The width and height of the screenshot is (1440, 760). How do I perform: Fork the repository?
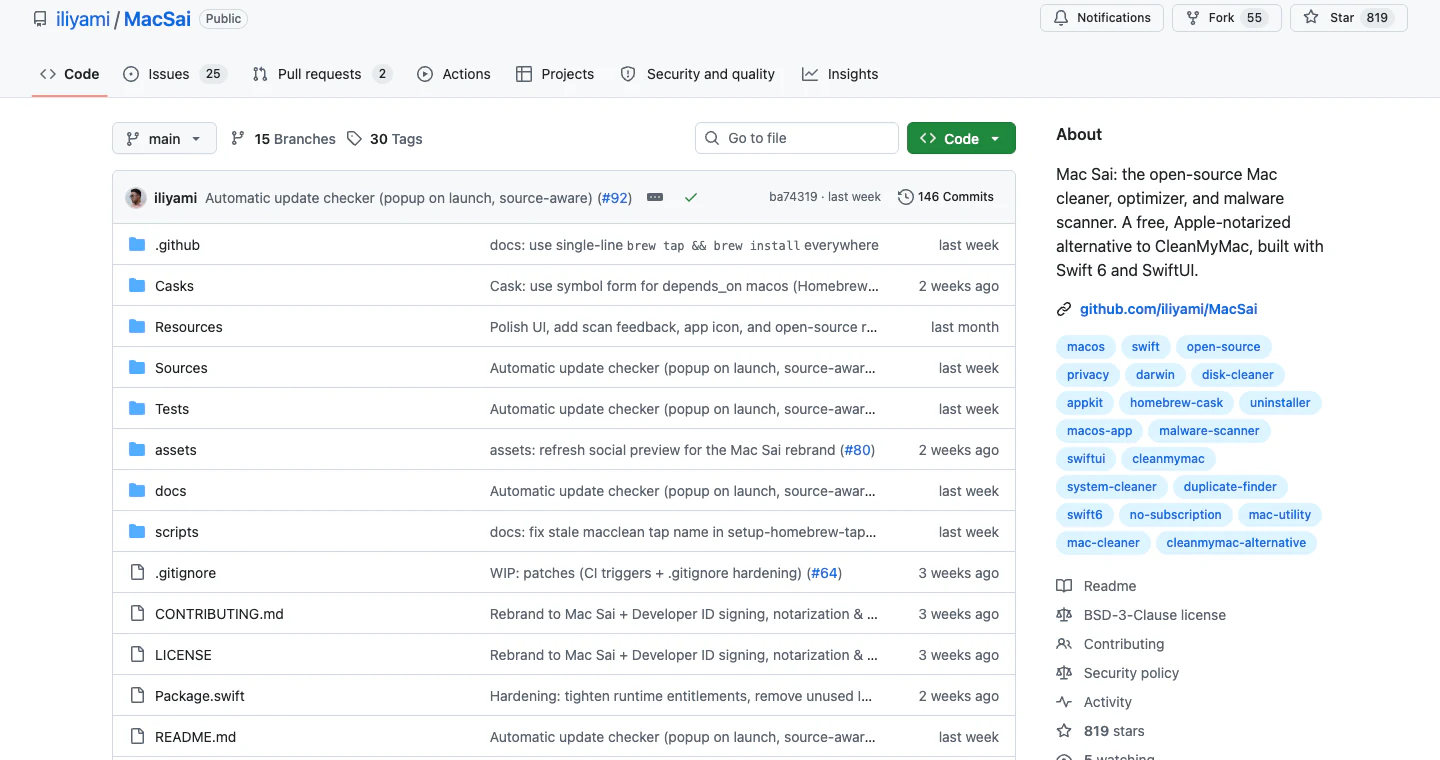point(1227,18)
